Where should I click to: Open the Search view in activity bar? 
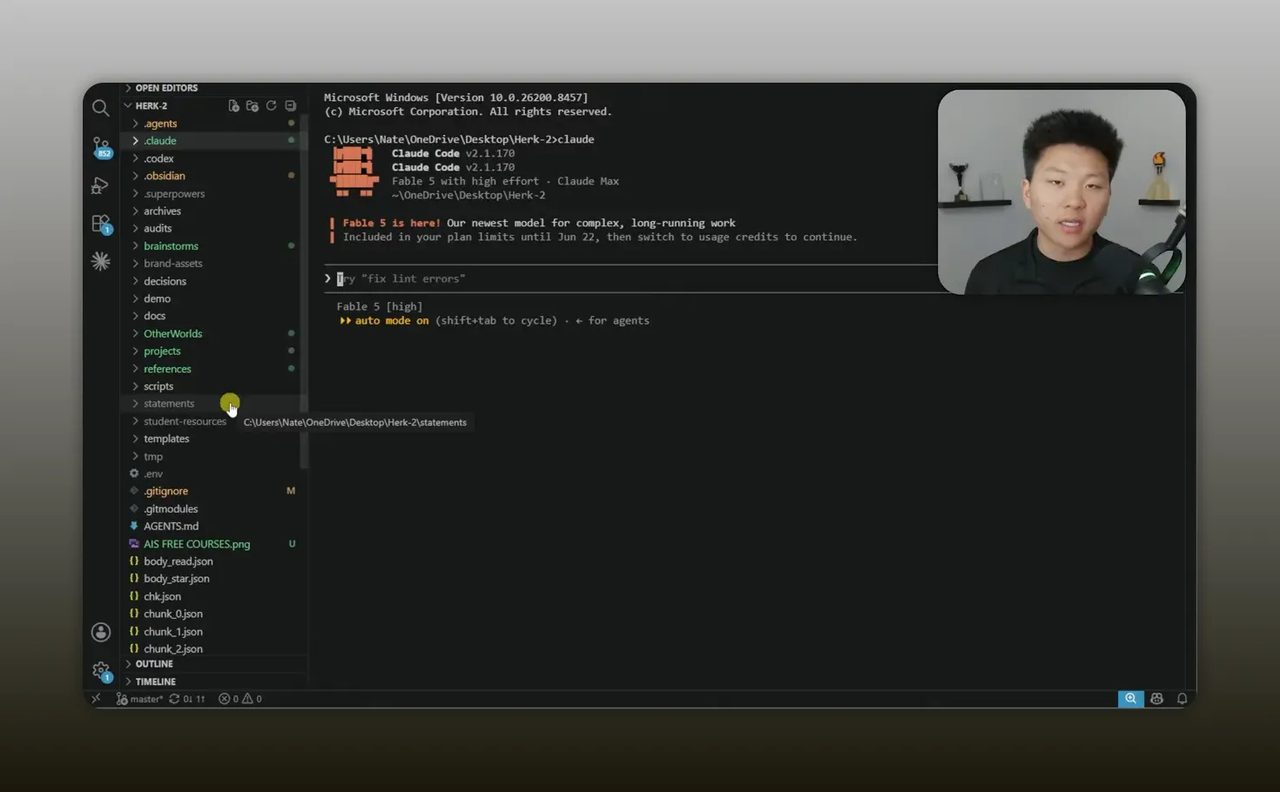(x=100, y=107)
